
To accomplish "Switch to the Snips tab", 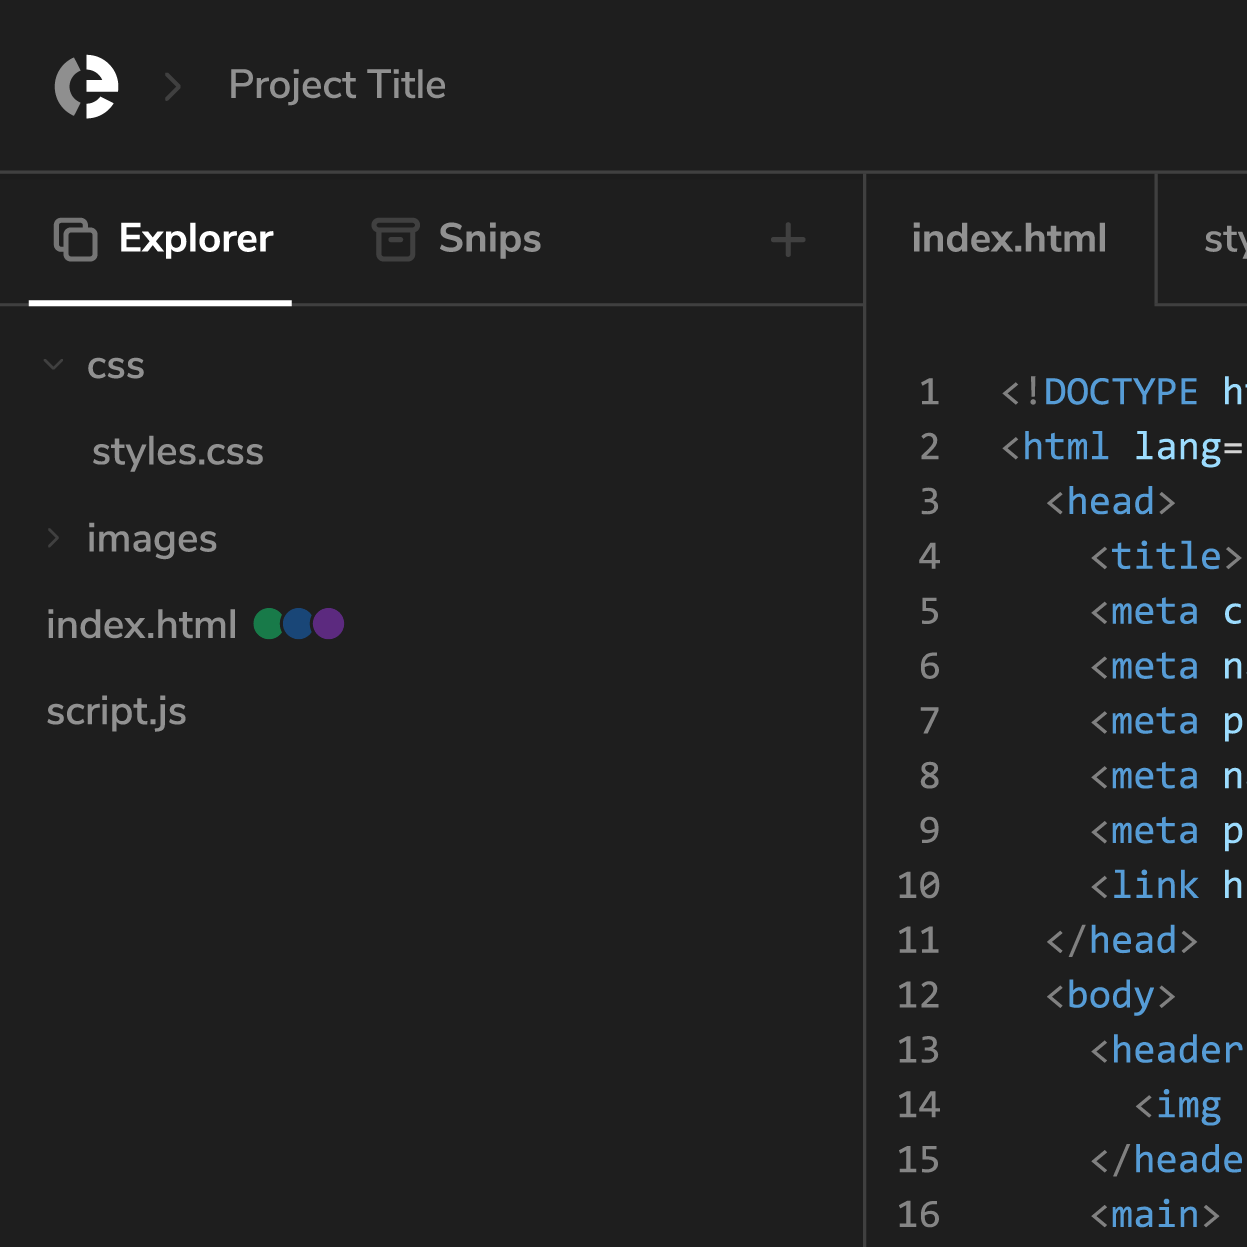I will 489,239.
